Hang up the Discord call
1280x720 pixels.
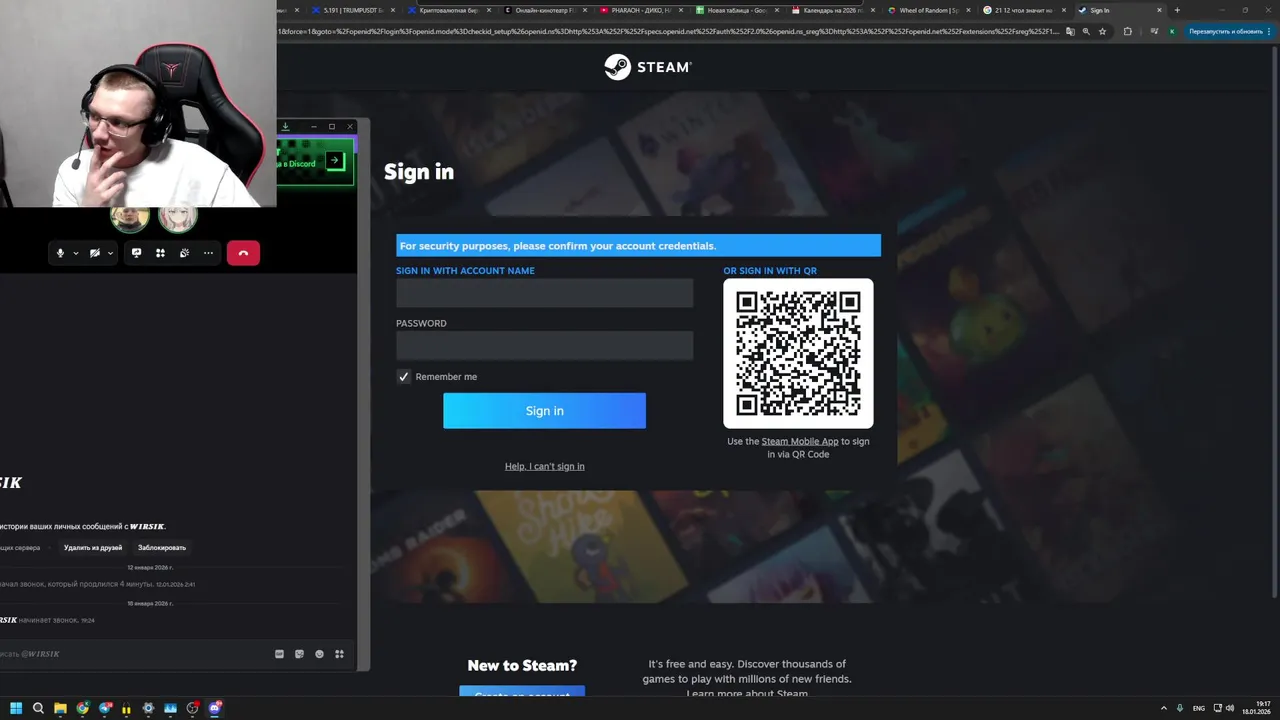point(243,253)
